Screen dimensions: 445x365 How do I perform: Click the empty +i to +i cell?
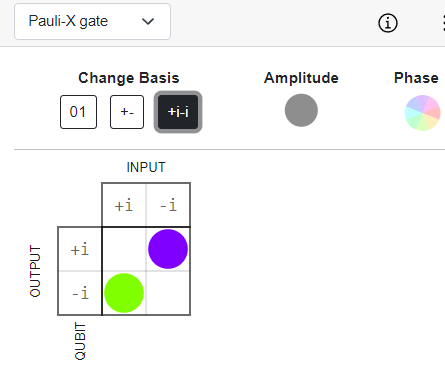(x=124, y=249)
